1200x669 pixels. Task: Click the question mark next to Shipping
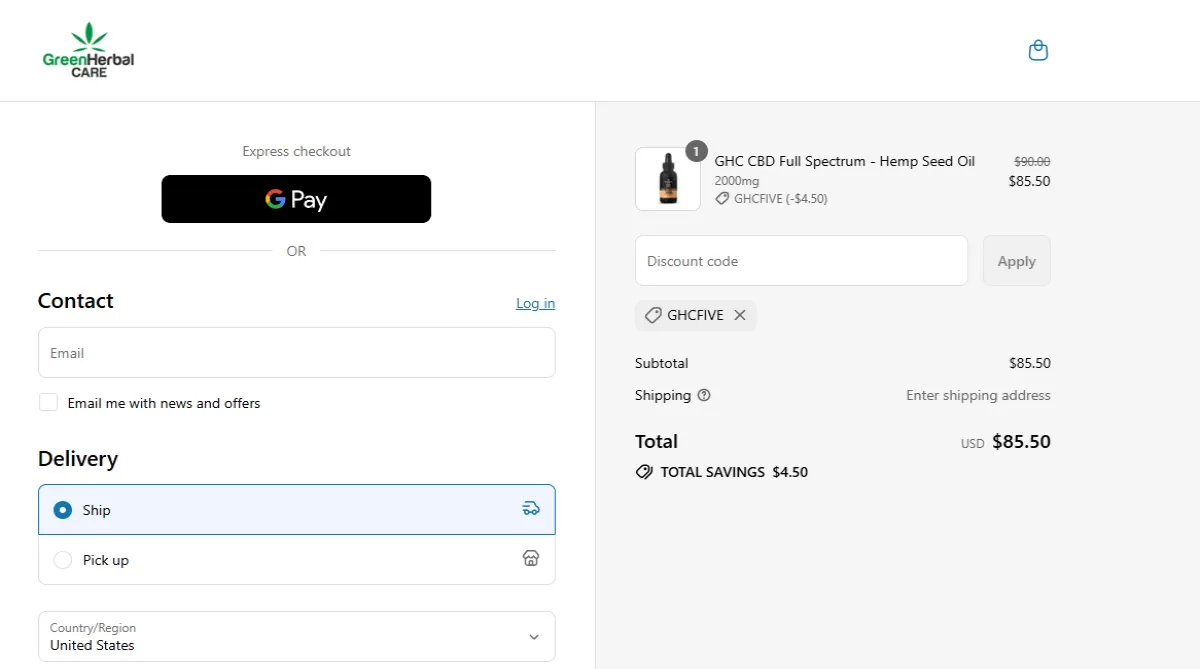(703, 395)
